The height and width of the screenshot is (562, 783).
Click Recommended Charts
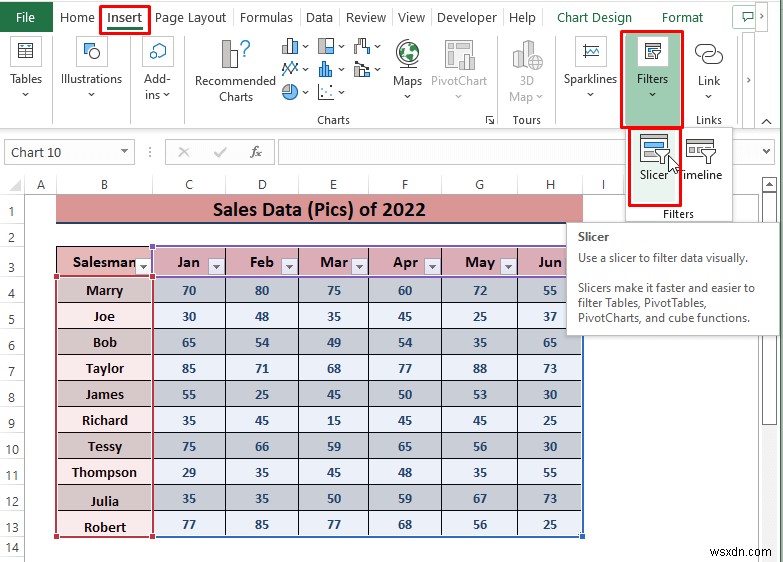(x=235, y=71)
